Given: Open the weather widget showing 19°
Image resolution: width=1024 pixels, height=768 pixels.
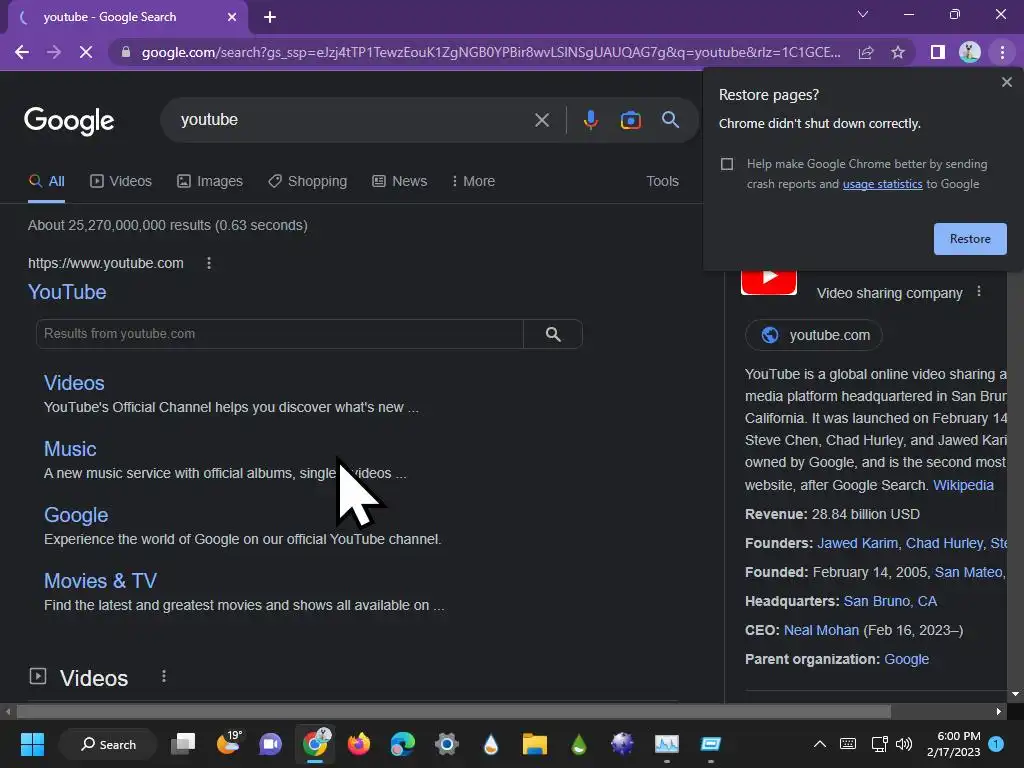Looking at the screenshot, I should [x=228, y=744].
